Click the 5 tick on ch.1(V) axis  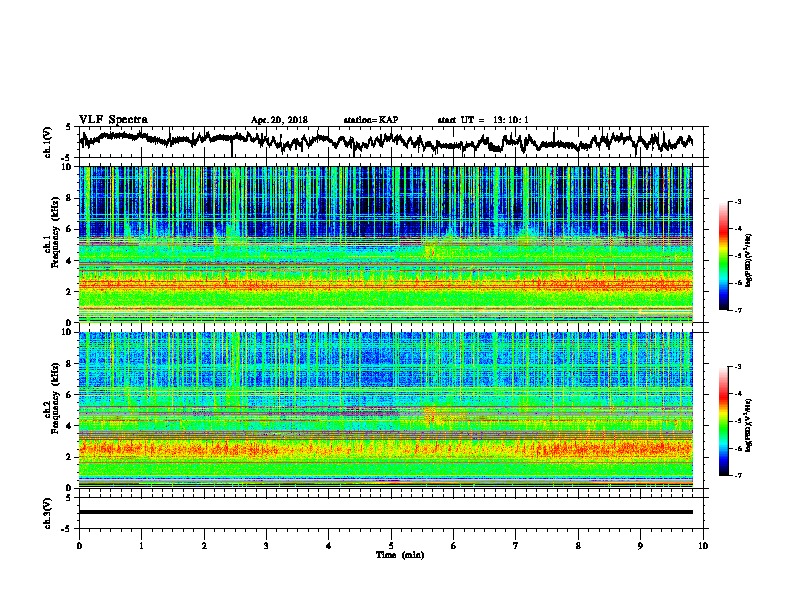[68, 127]
